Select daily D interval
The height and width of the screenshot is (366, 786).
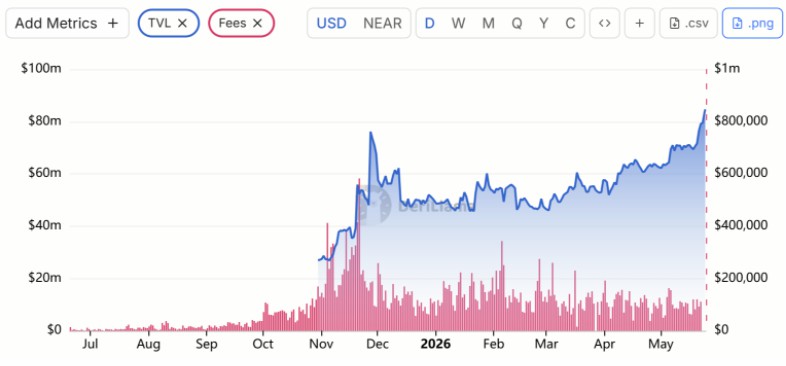pyautogui.click(x=430, y=23)
